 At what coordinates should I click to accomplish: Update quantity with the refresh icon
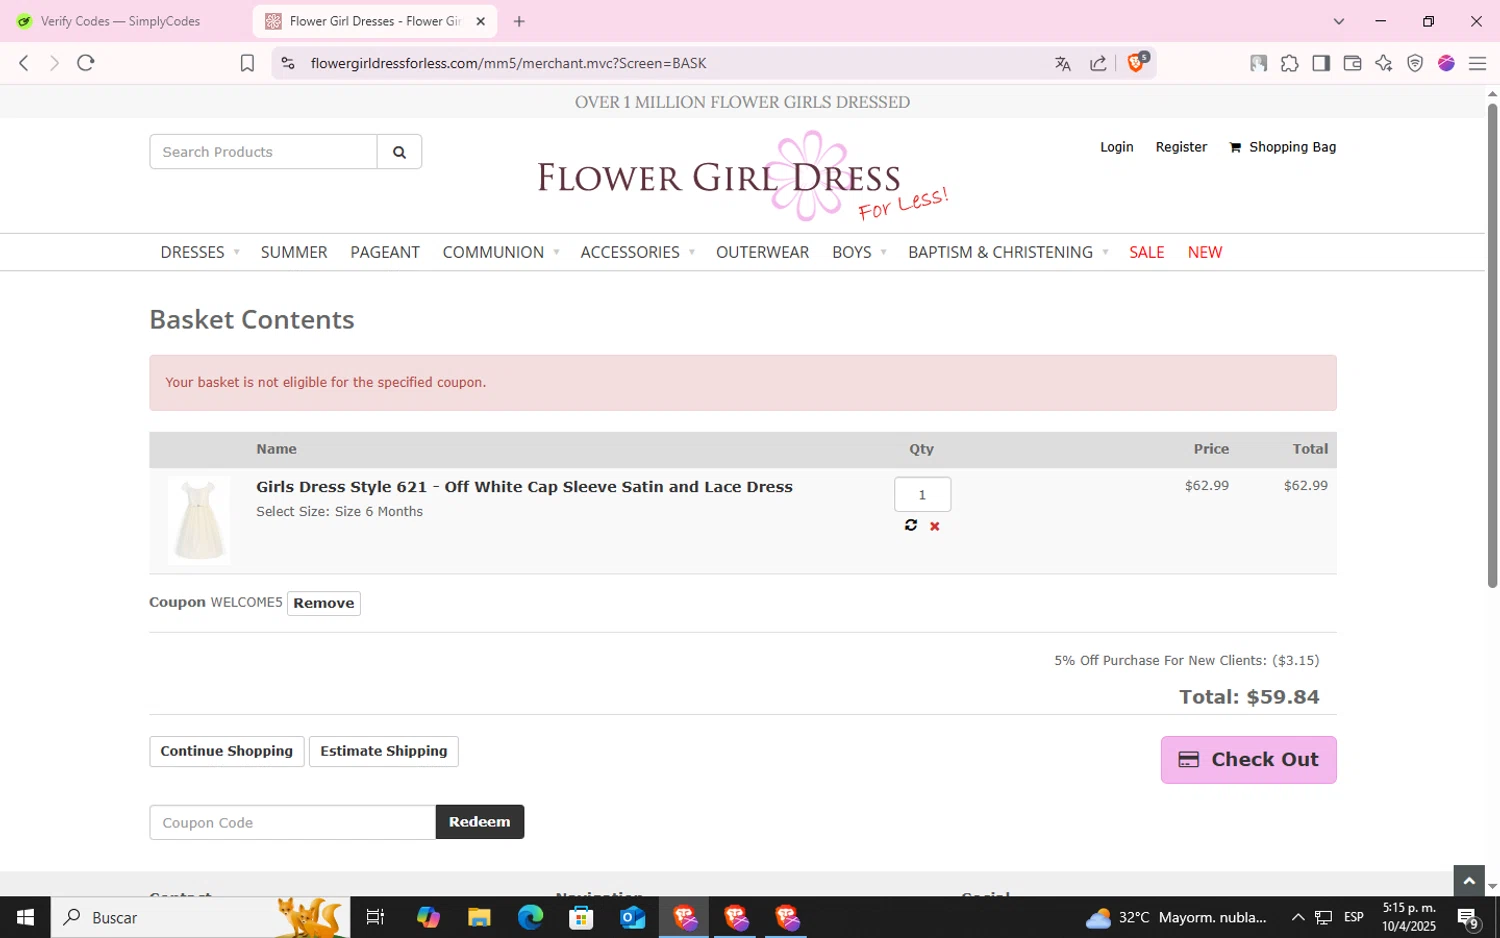click(910, 525)
